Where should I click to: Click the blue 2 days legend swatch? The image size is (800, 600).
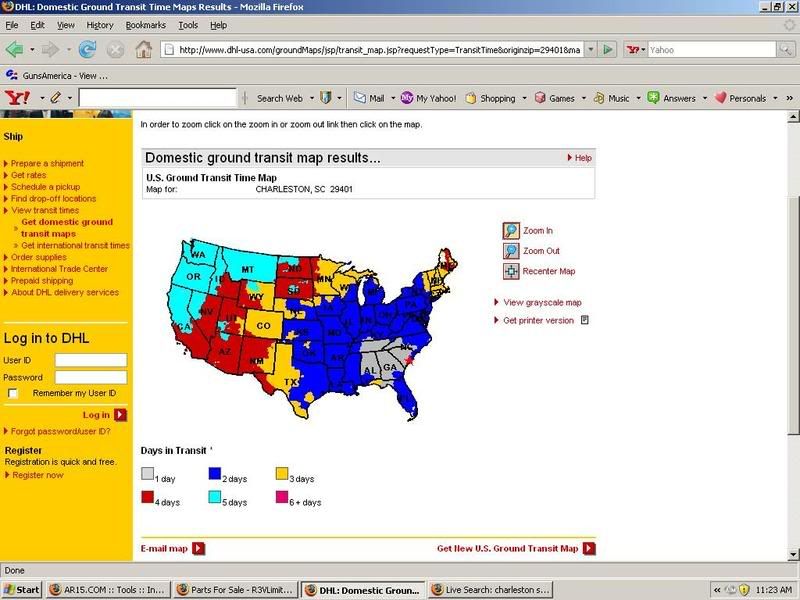pos(215,473)
